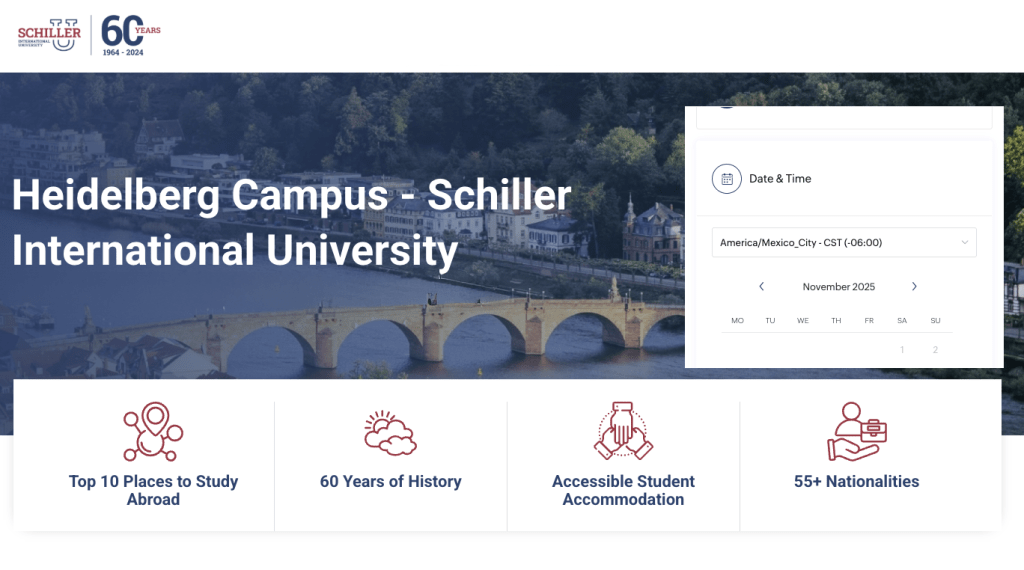Viewport: 1024px width, 570px height.
Task: Open Accessible Student Accommodation
Action: [x=623, y=490]
